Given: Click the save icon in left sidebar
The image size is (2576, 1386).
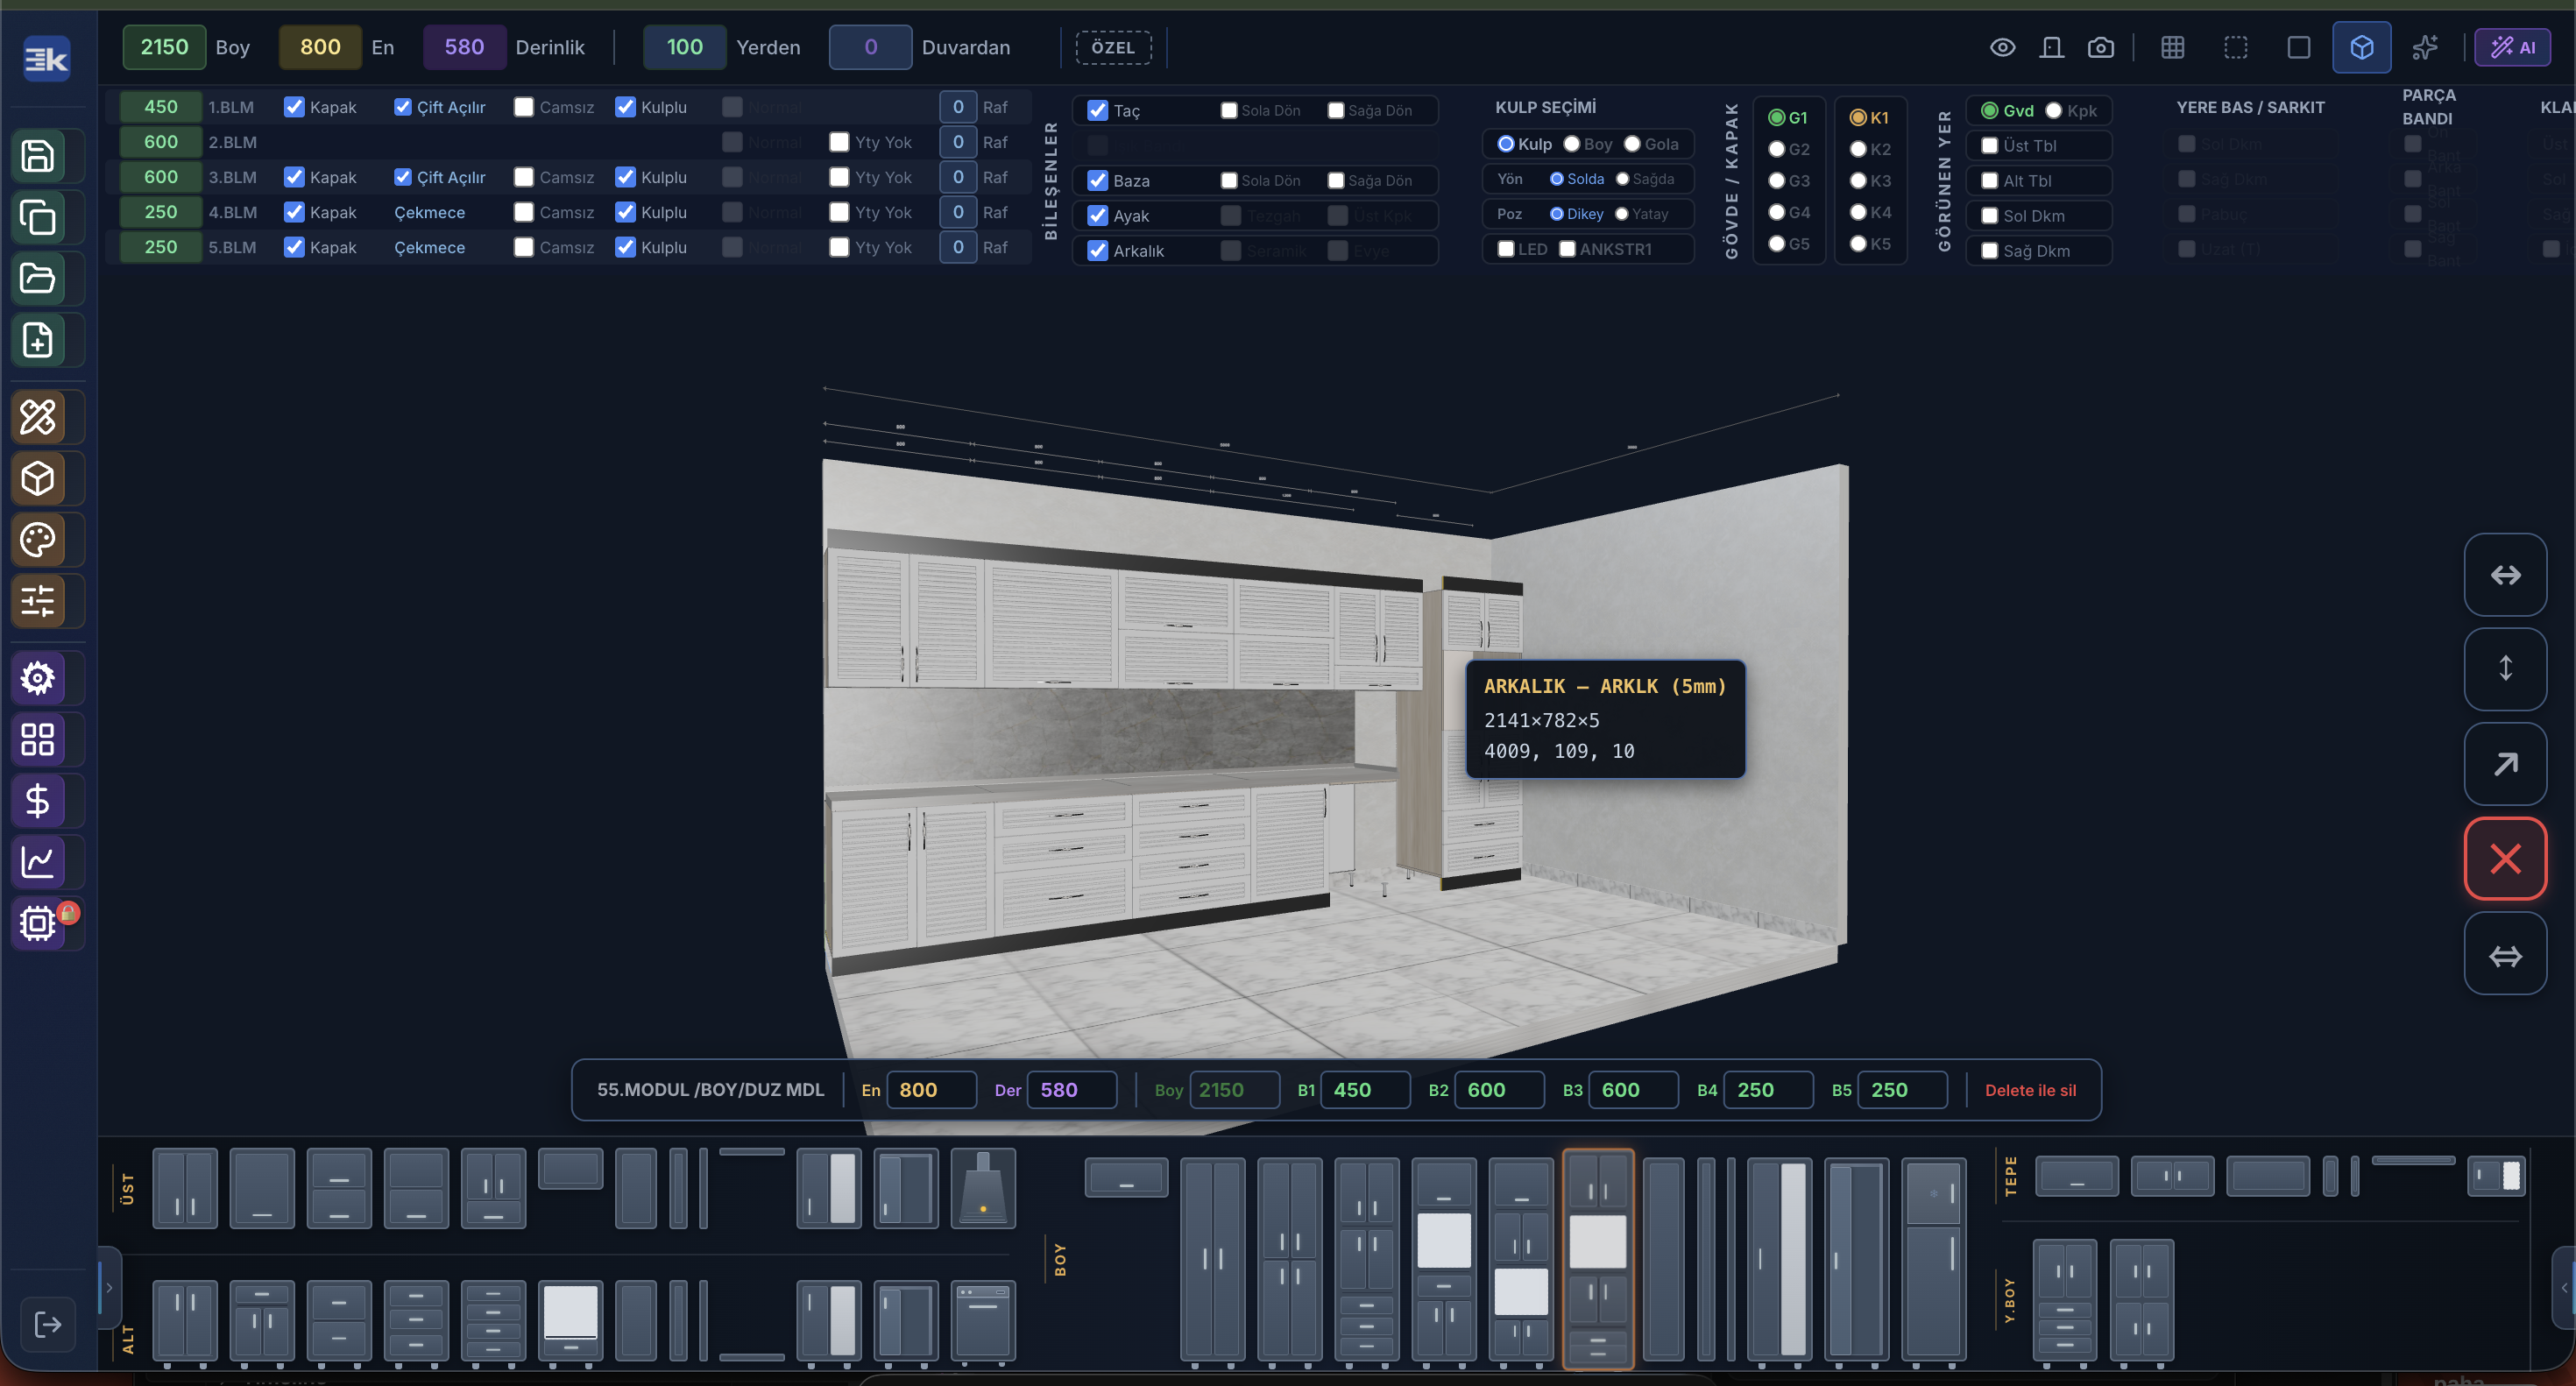Looking at the screenshot, I should point(38,156).
